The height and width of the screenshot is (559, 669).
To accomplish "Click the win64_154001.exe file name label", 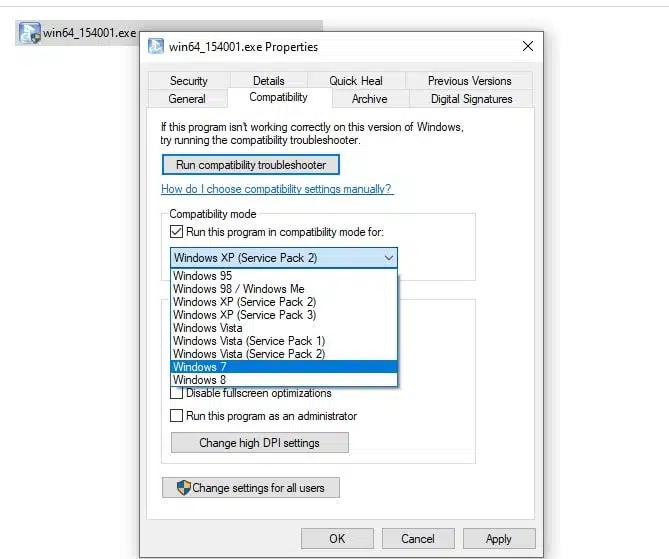I will click(x=90, y=33).
